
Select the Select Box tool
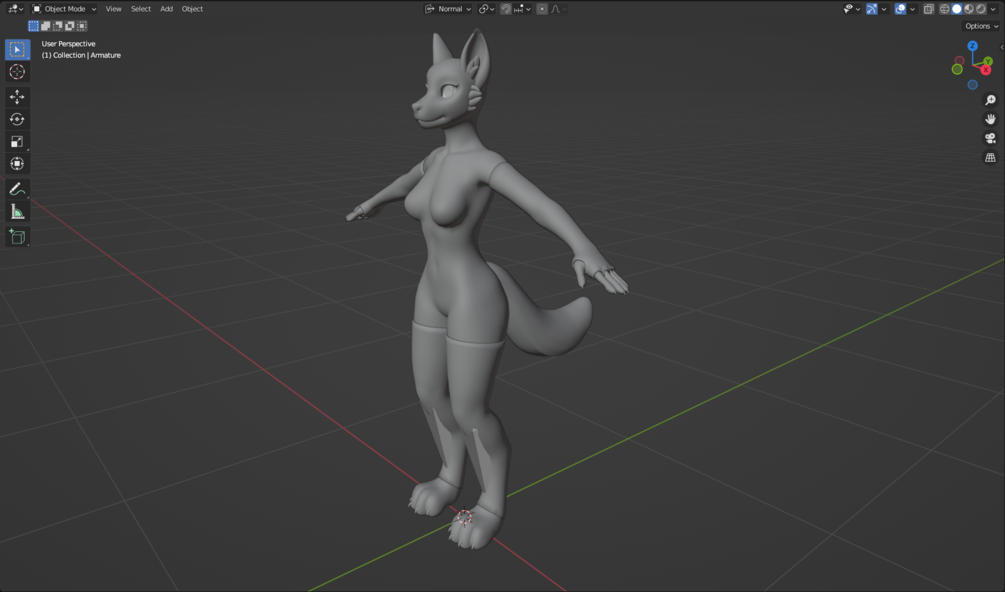[17, 49]
